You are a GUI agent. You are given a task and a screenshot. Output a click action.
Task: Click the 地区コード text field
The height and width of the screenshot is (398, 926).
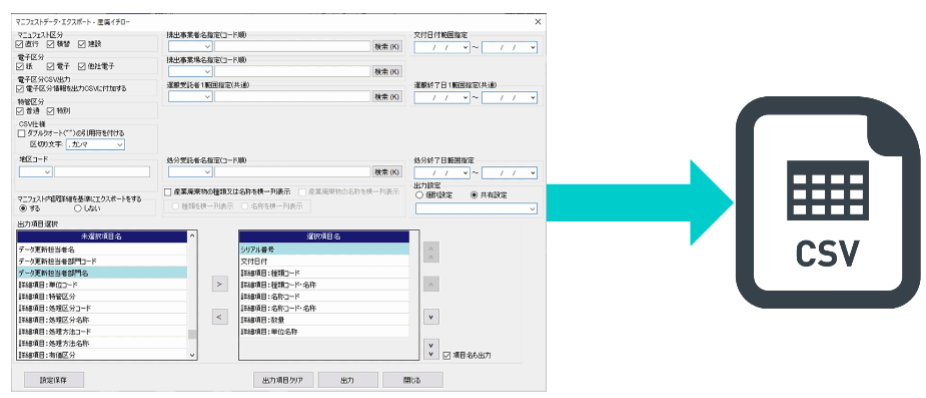(102, 172)
